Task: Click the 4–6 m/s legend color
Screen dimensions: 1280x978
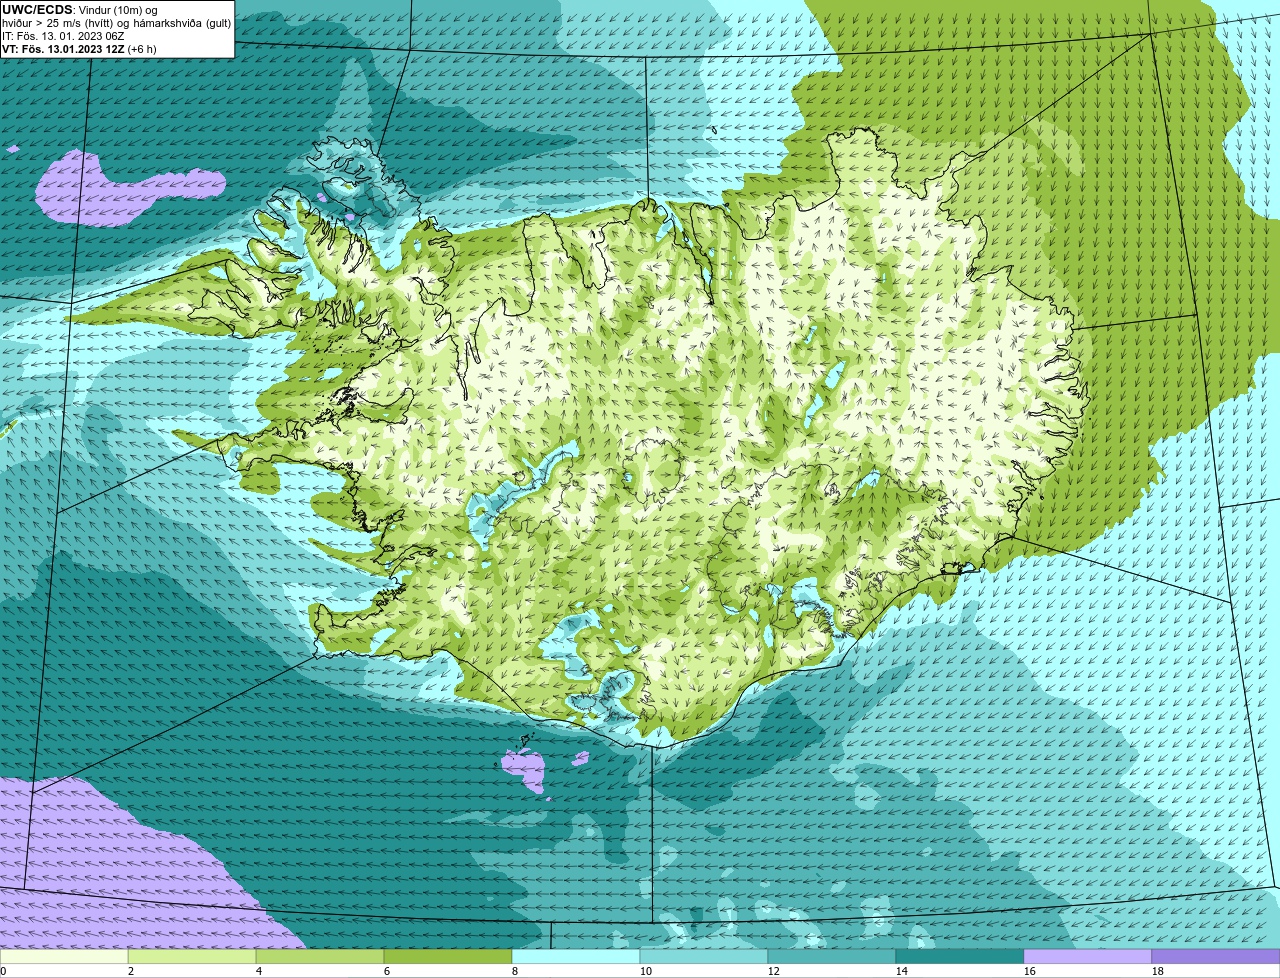Action: 320,957
